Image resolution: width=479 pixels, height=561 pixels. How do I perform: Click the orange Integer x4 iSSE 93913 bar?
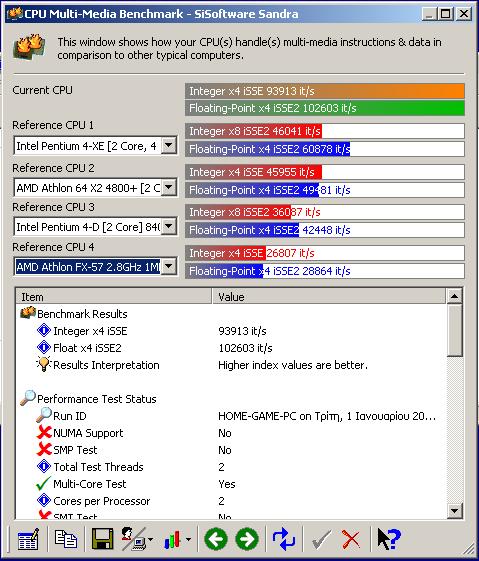pyautogui.click(x=325, y=91)
